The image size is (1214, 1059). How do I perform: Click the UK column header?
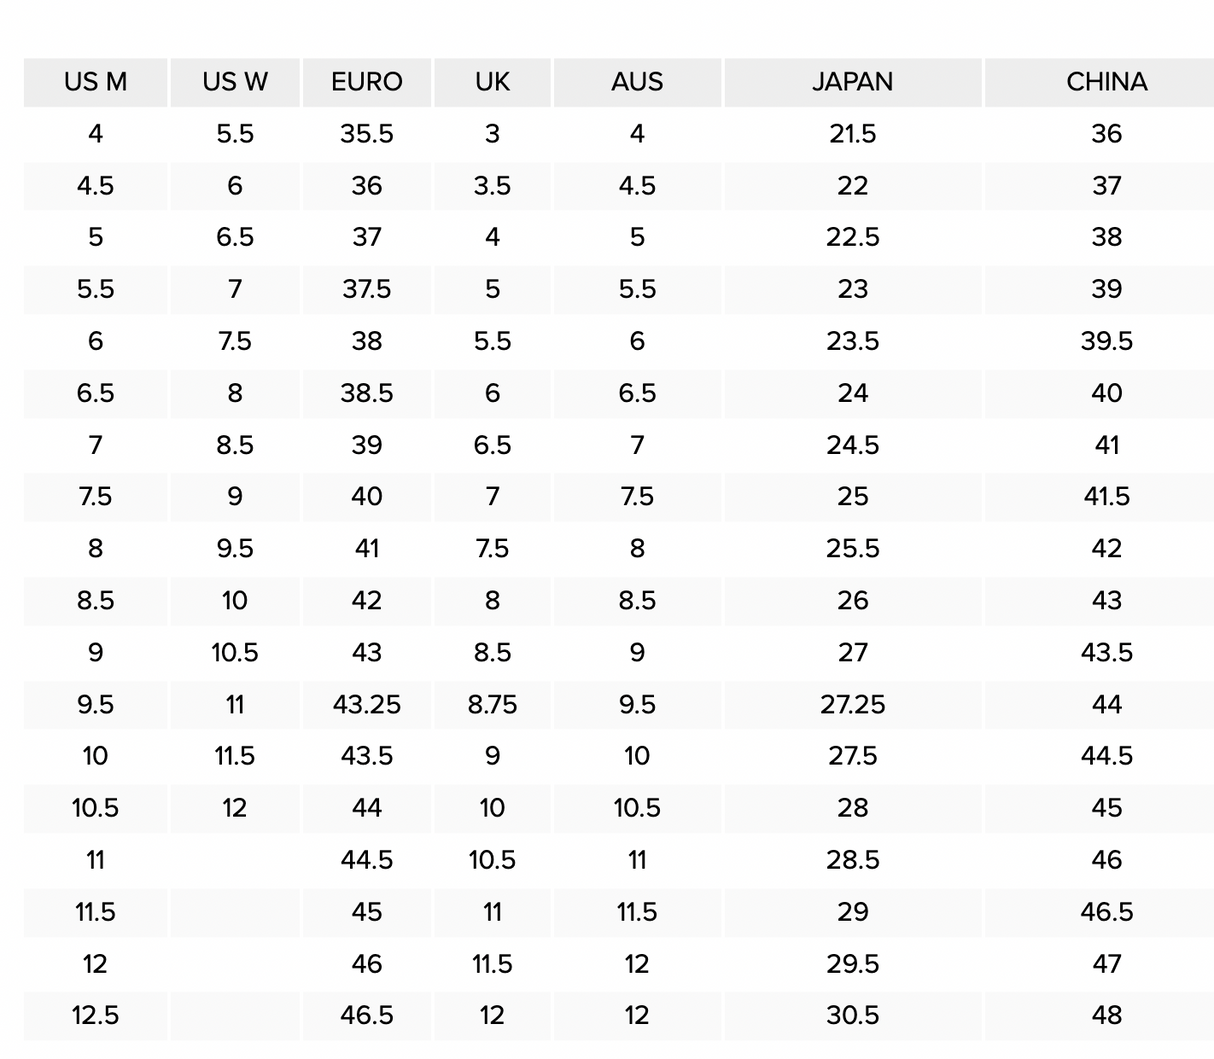tap(492, 82)
